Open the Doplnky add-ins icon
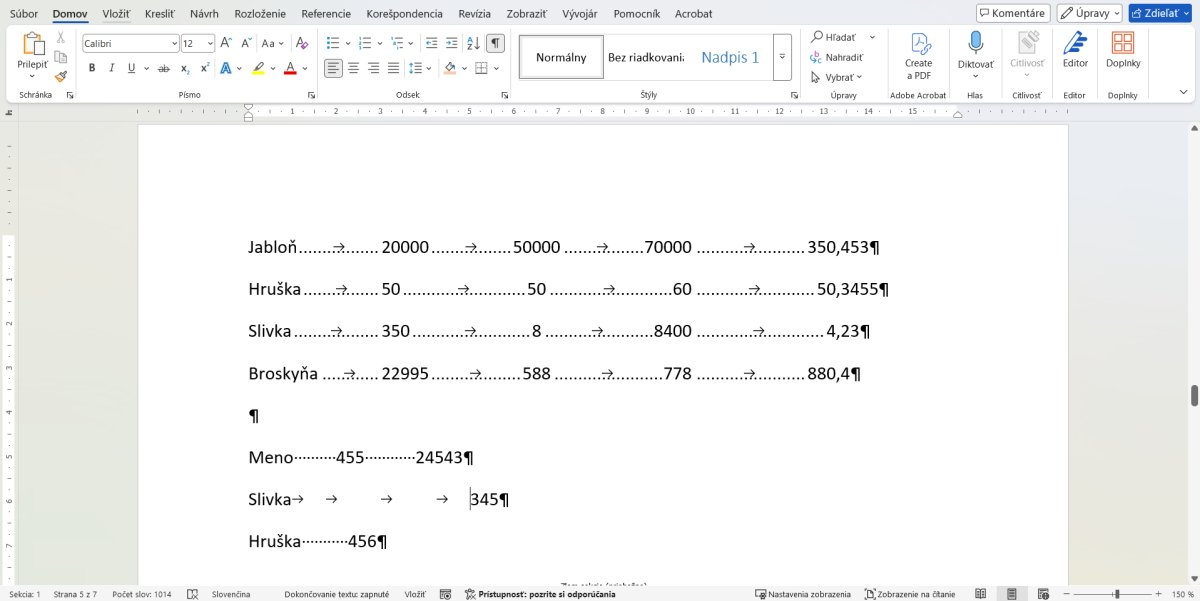 click(1123, 43)
